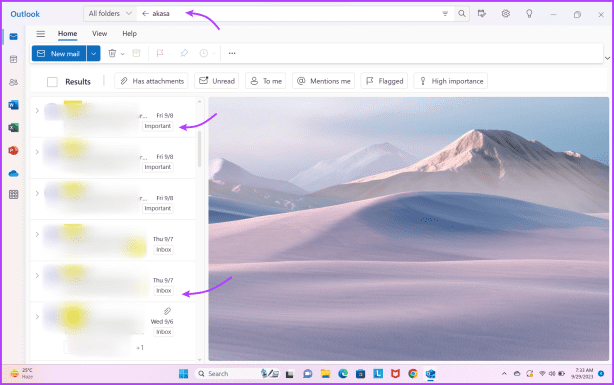Tick the select-all checkbox beside Results

pos(52,82)
